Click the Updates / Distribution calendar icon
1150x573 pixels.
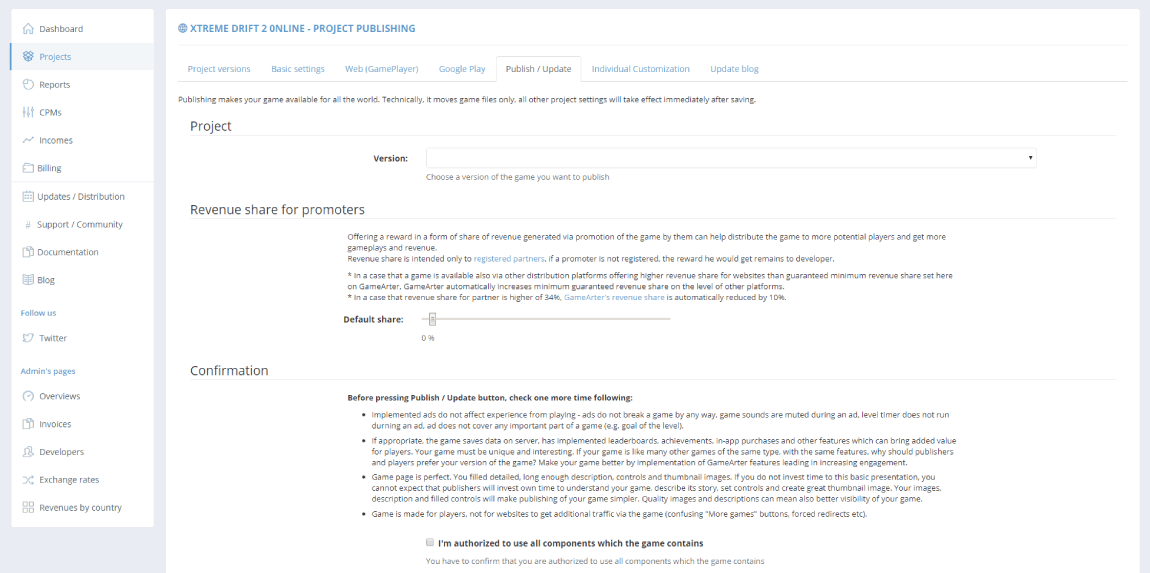[28, 197]
